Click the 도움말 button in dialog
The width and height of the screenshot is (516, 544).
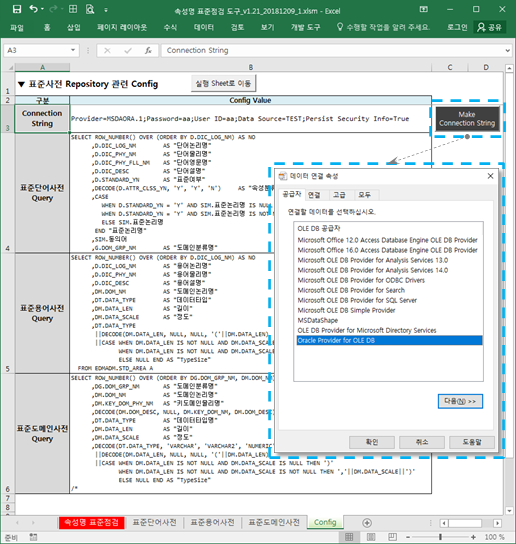(x=472, y=442)
